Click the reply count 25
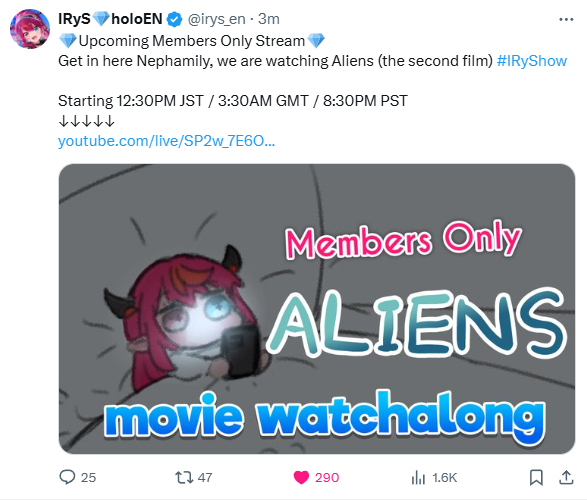This screenshot has height=501, width=587. (88, 478)
